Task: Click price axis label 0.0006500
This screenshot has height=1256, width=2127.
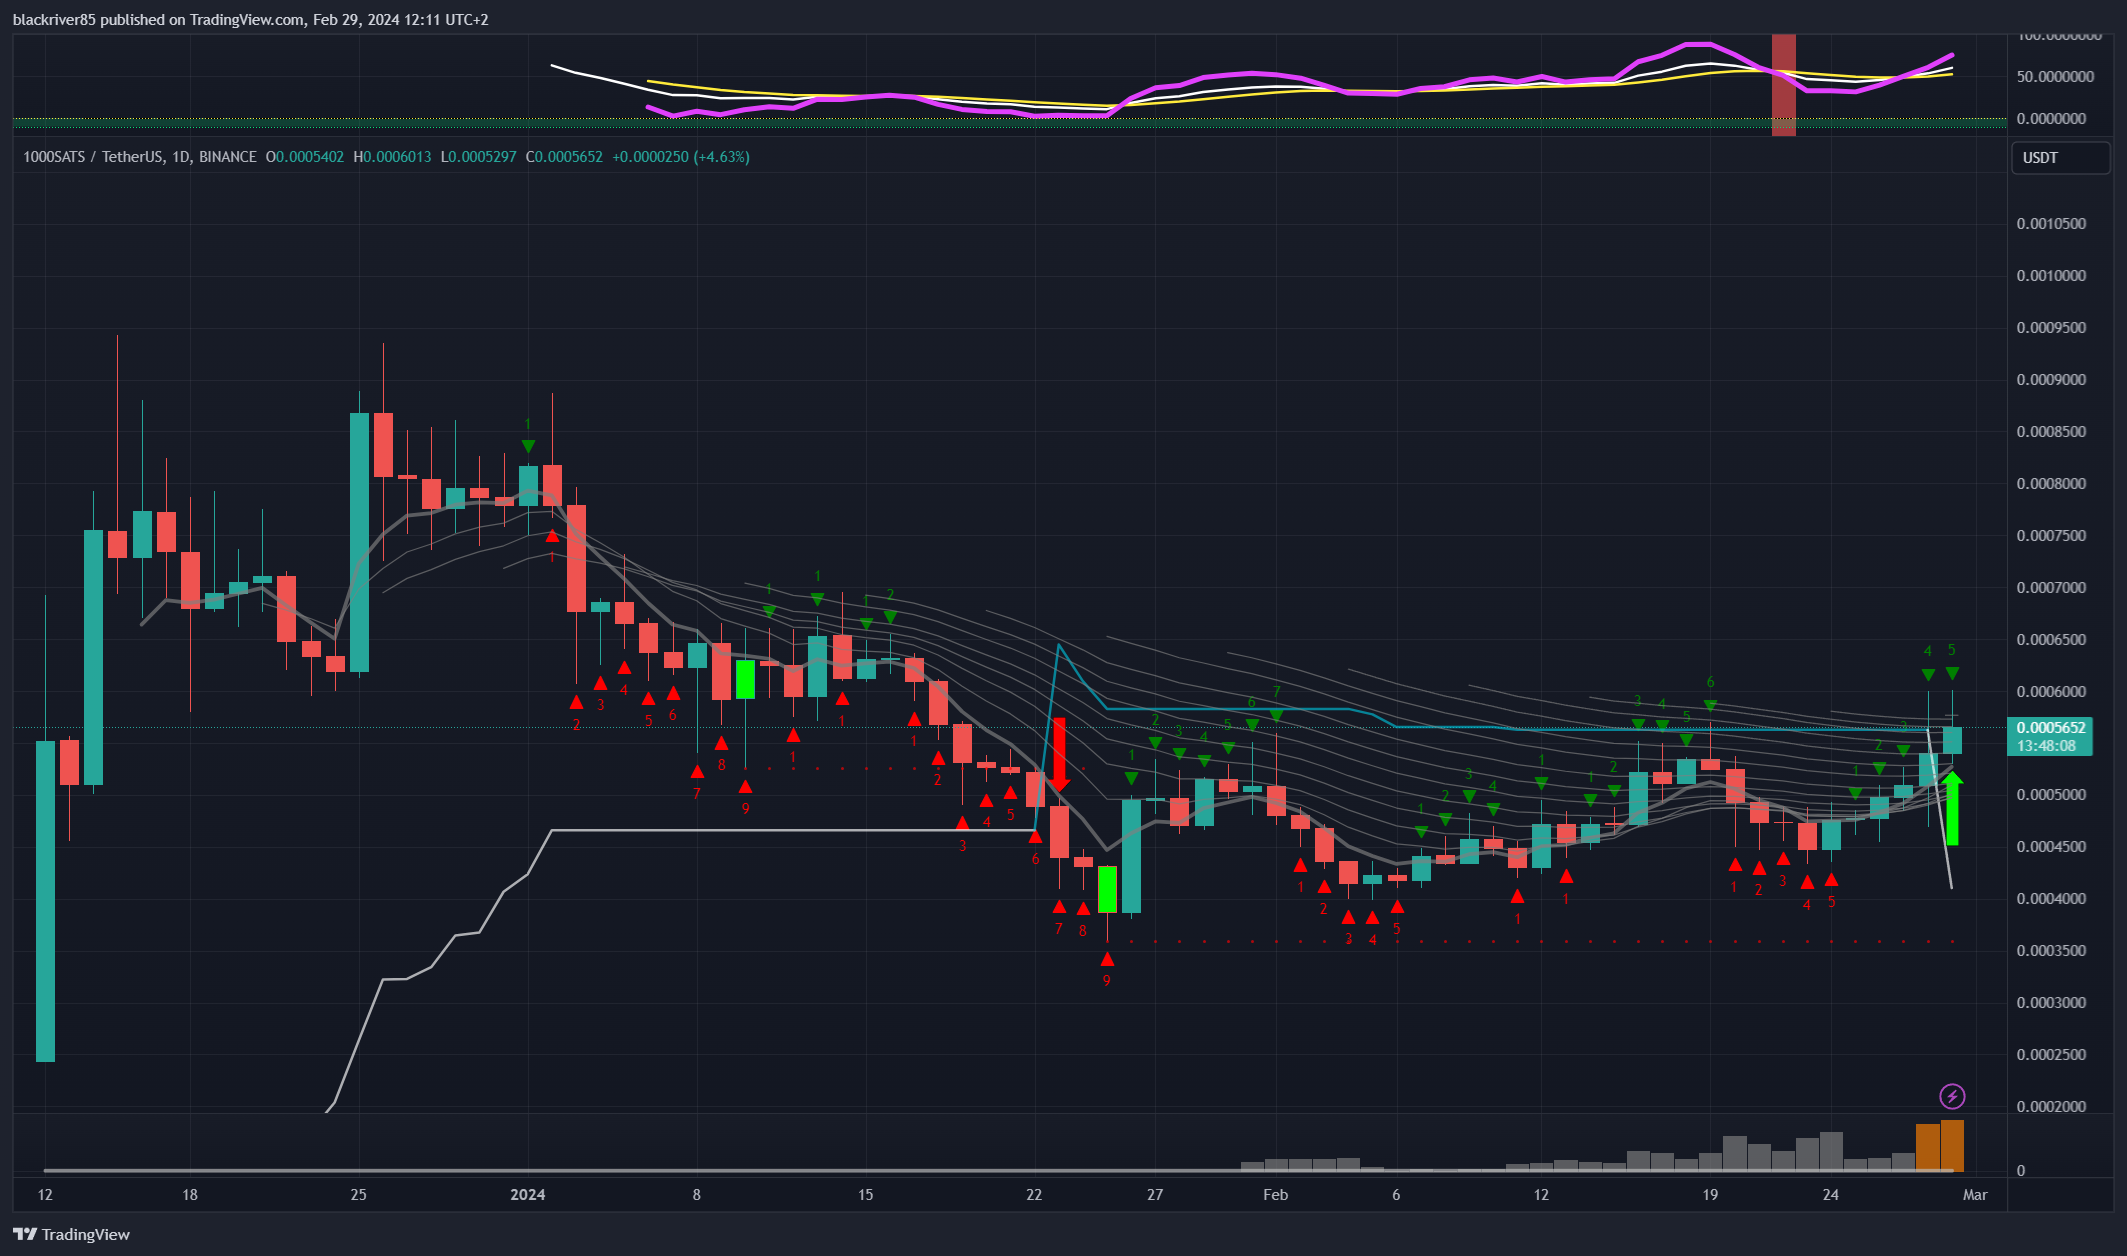Action: (2052, 640)
